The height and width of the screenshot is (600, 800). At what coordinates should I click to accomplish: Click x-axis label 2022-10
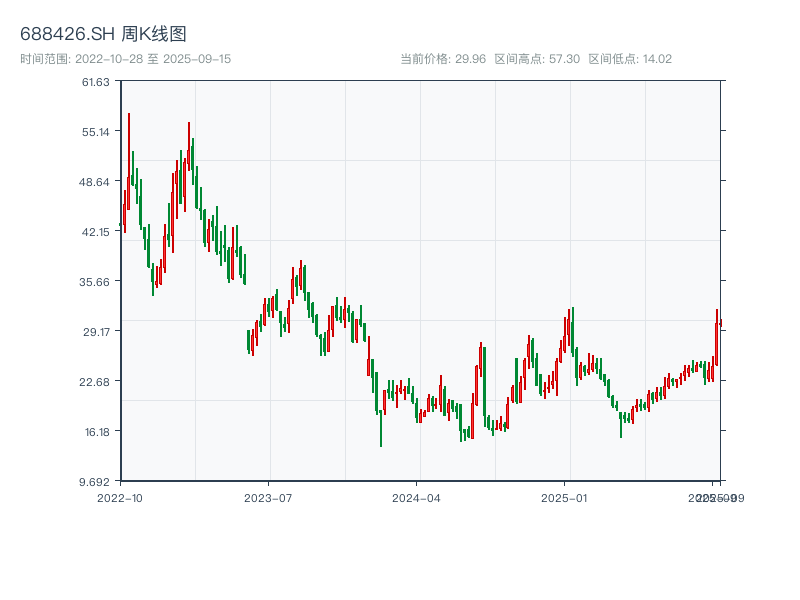pos(120,498)
